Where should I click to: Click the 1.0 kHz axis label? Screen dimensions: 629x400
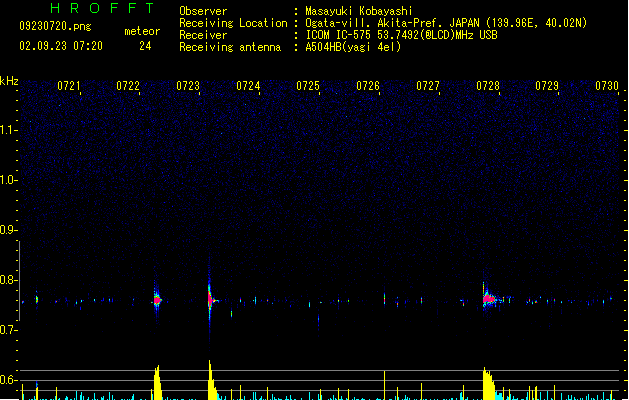(x=8, y=180)
